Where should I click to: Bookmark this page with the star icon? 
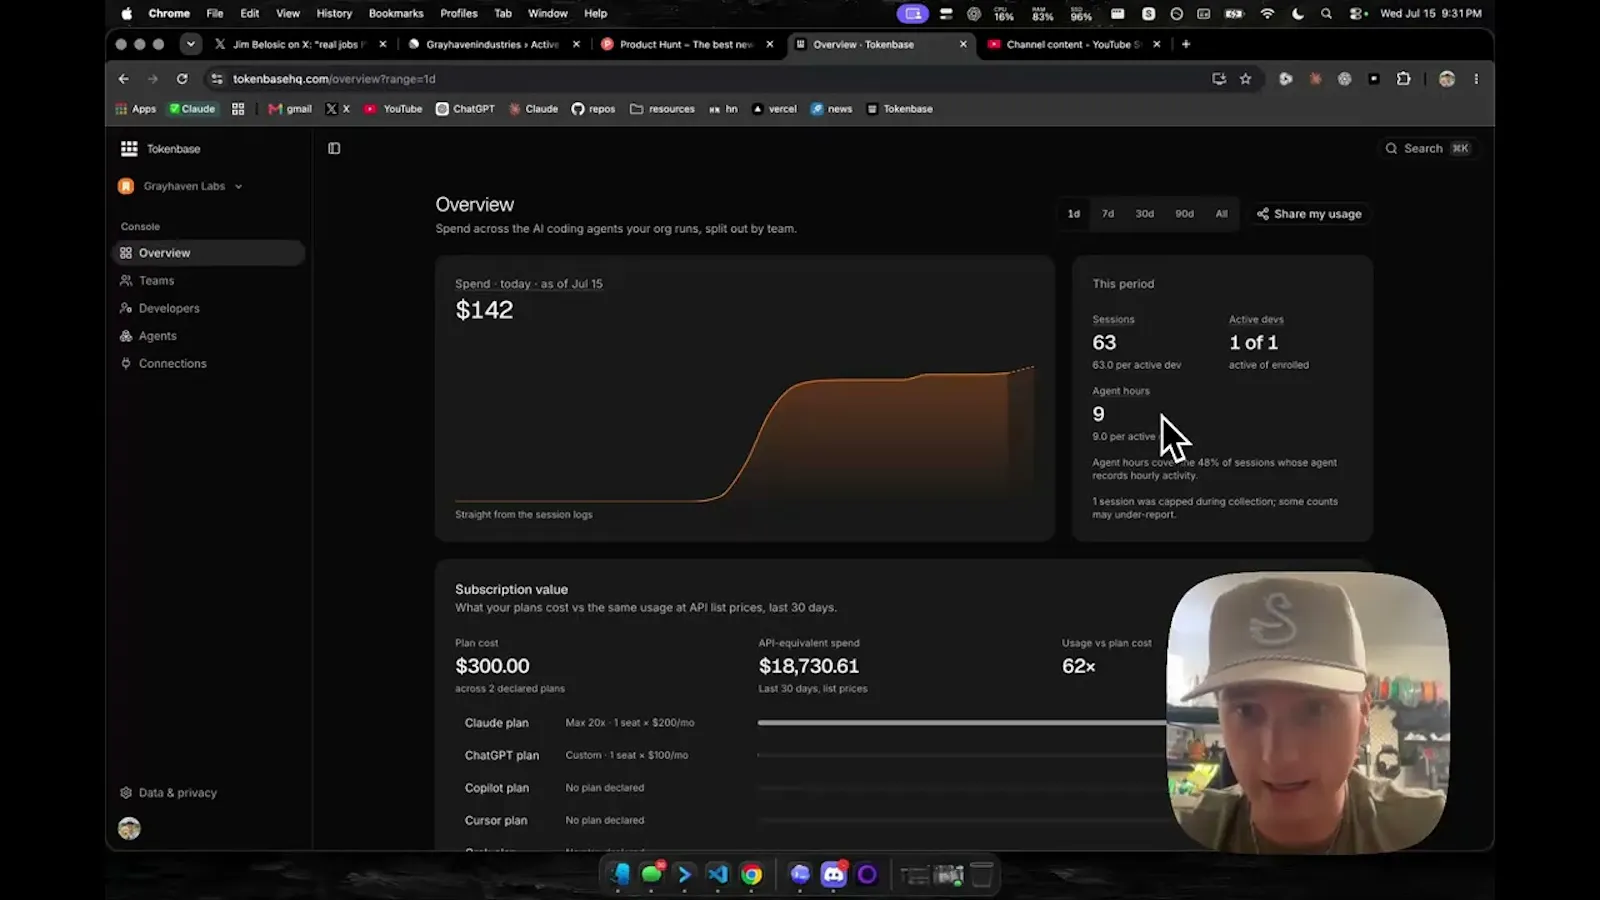pyautogui.click(x=1246, y=79)
